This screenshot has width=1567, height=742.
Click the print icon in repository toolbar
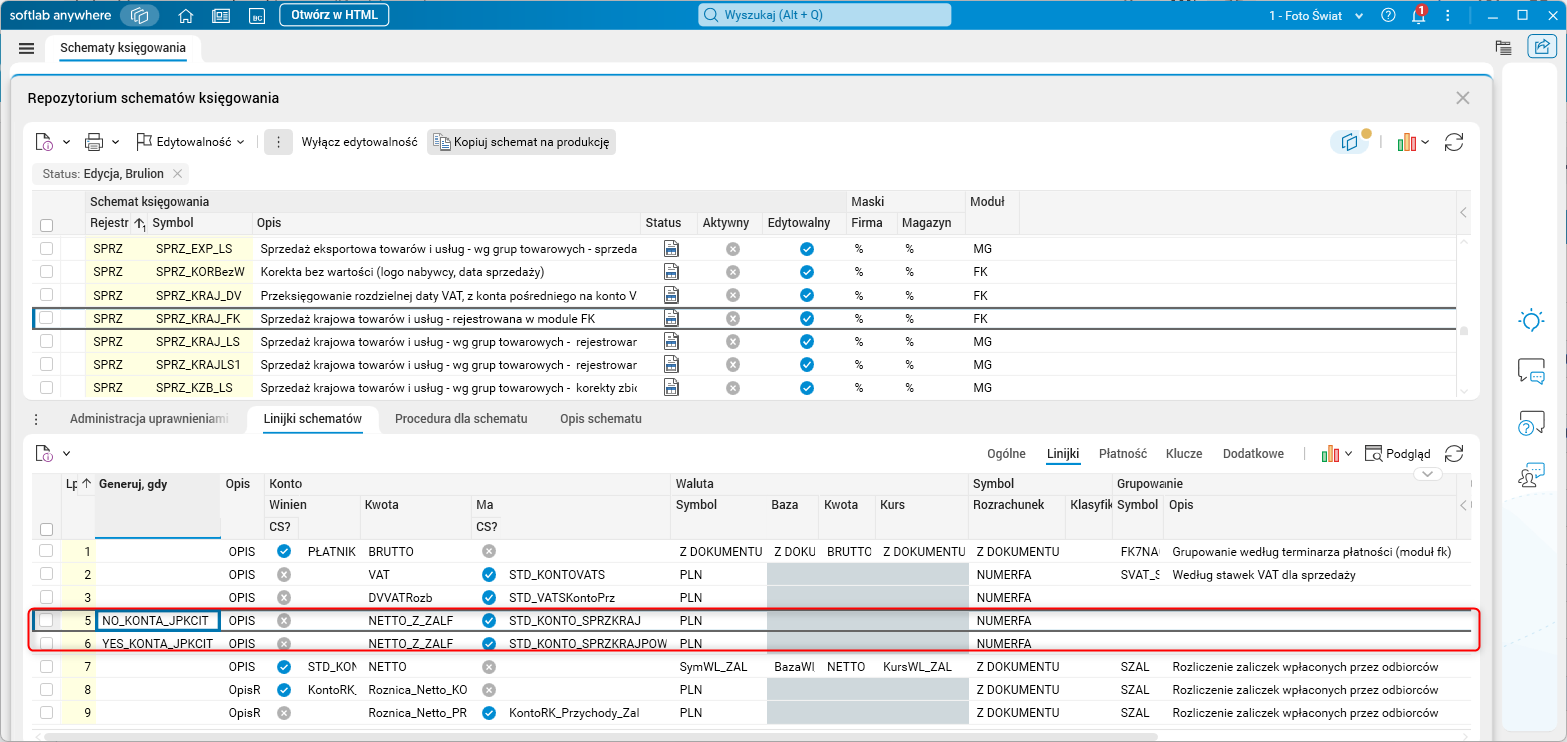pos(94,142)
